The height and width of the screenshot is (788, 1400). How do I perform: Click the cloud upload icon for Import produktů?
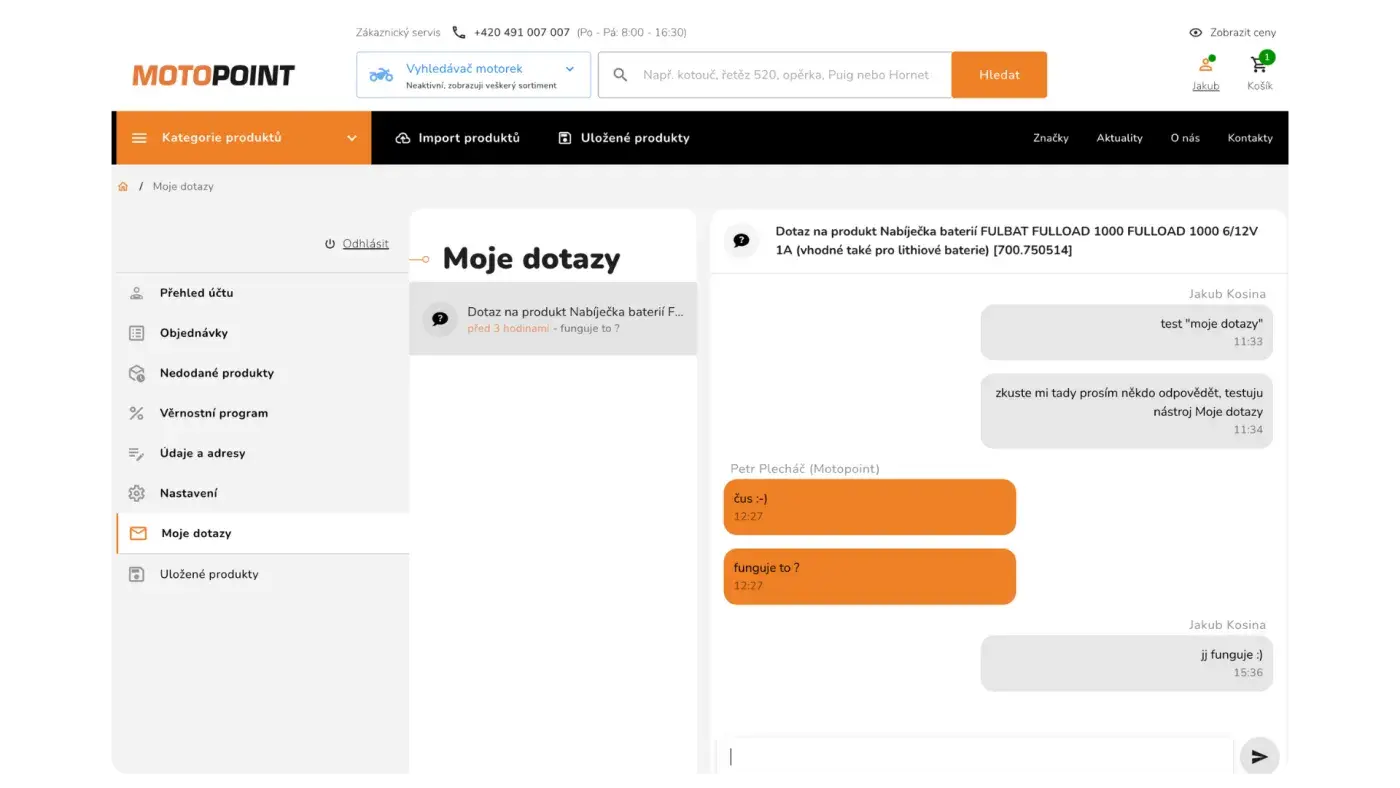[x=403, y=138]
